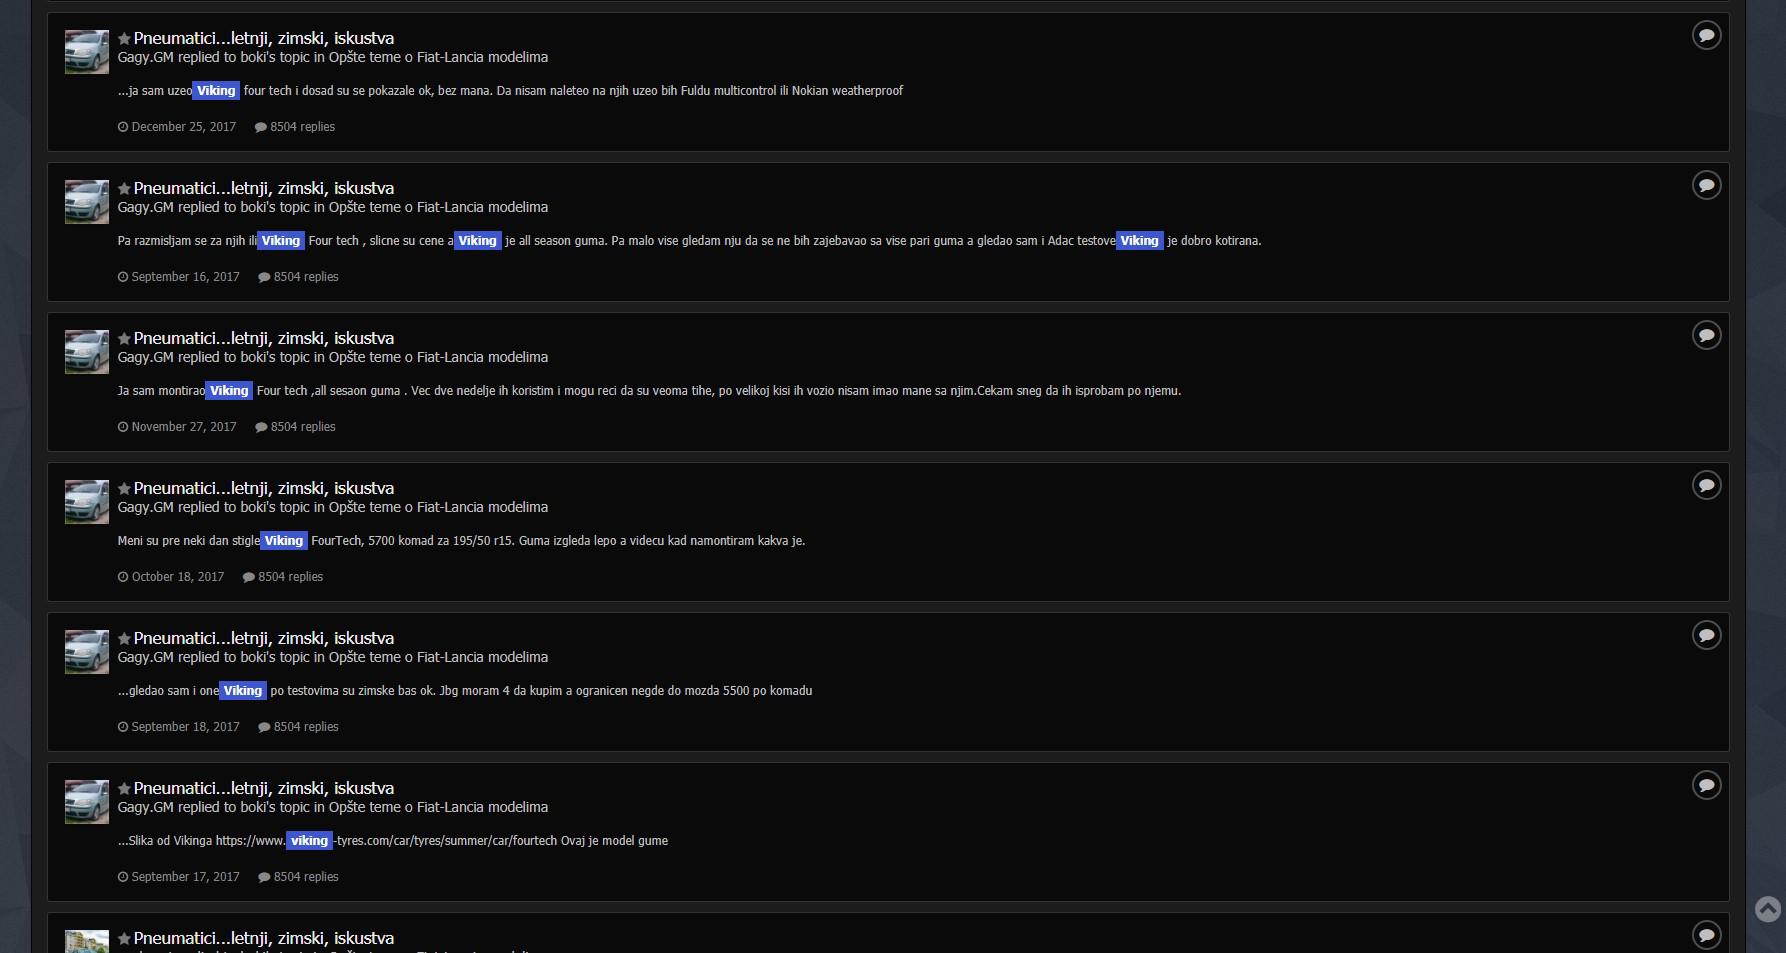Image resolution: width=1786 pixels, height=953 pixels.
Task: Open the Pneumatici topic title in November 27 result
Action: 264,339
